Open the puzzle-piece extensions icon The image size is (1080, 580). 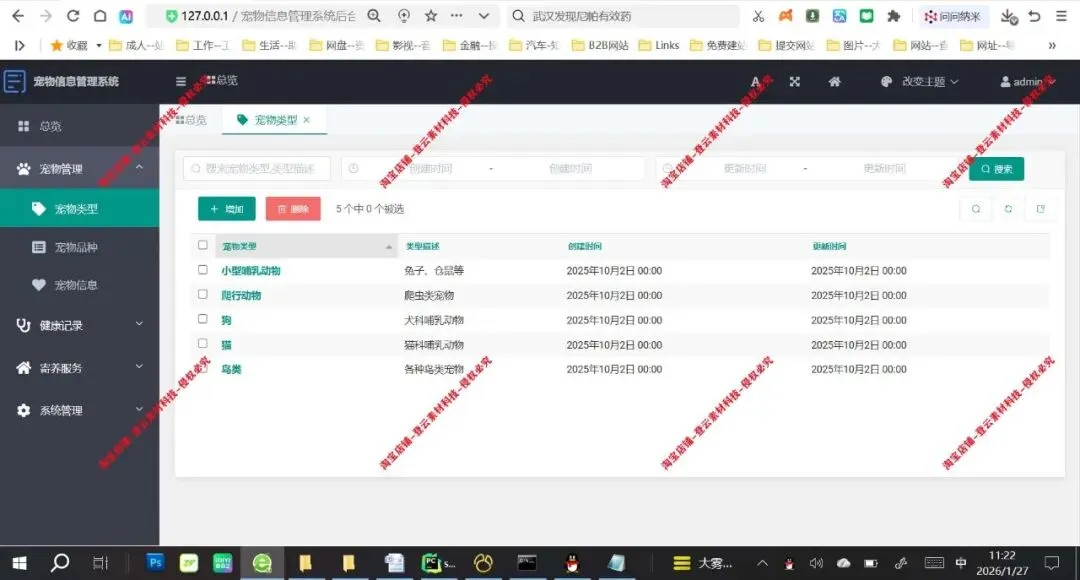[x=893, y=16]
